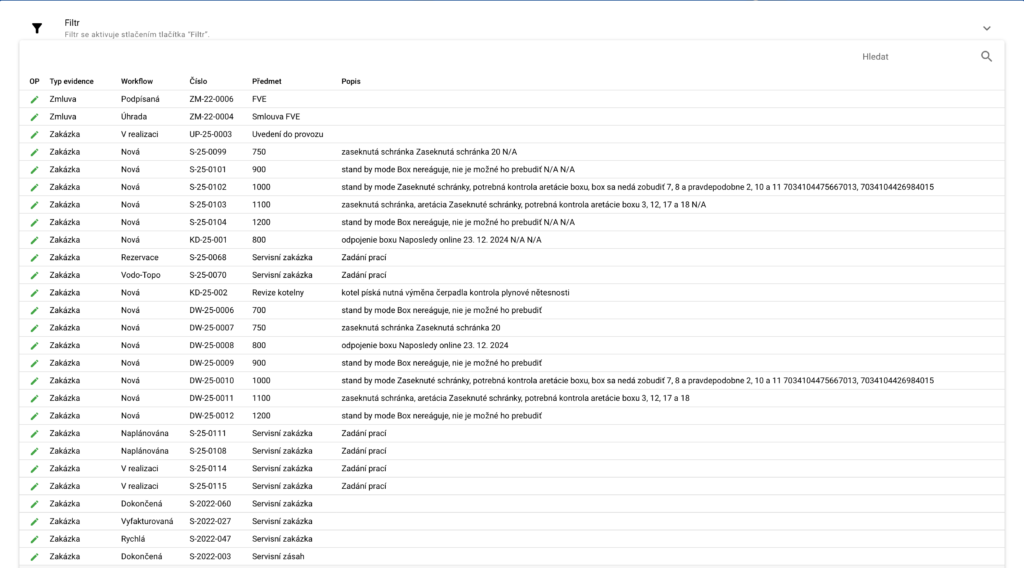Click the magnifier search icon
The width and height of the screenshot is (1024, 568).
click(986, 57)
